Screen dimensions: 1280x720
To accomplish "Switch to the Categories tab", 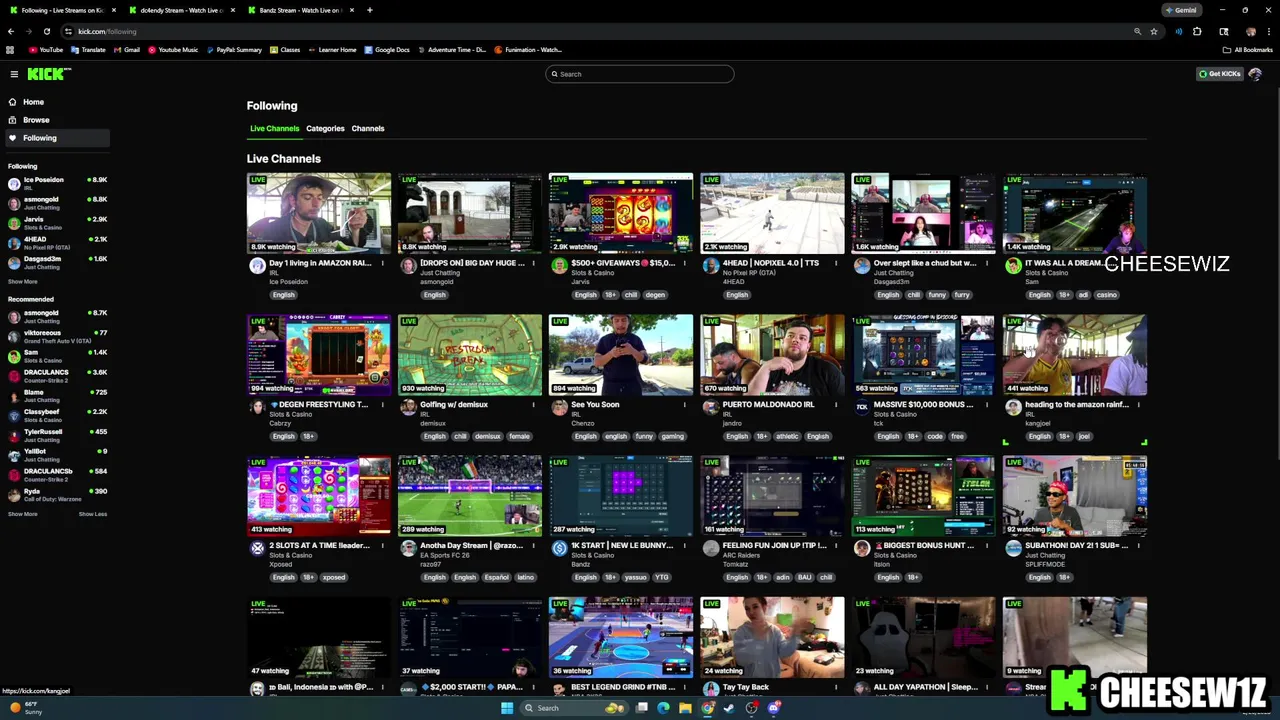I will [325, 128].
